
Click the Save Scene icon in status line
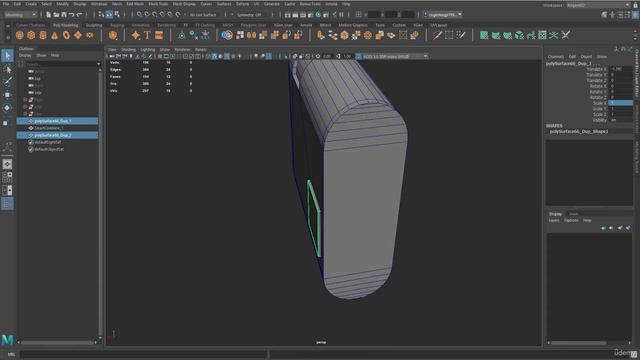pos(64,15)
